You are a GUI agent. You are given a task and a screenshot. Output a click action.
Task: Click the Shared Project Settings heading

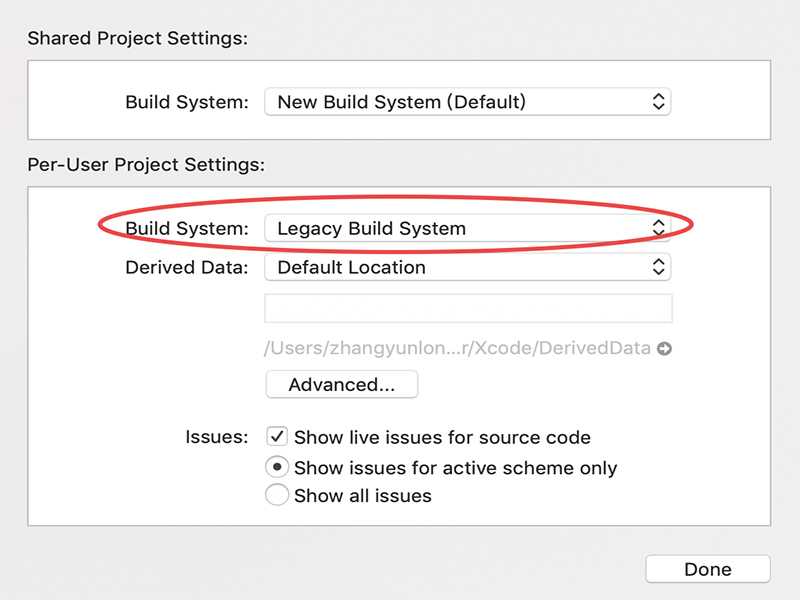click(x=137, y=38)
